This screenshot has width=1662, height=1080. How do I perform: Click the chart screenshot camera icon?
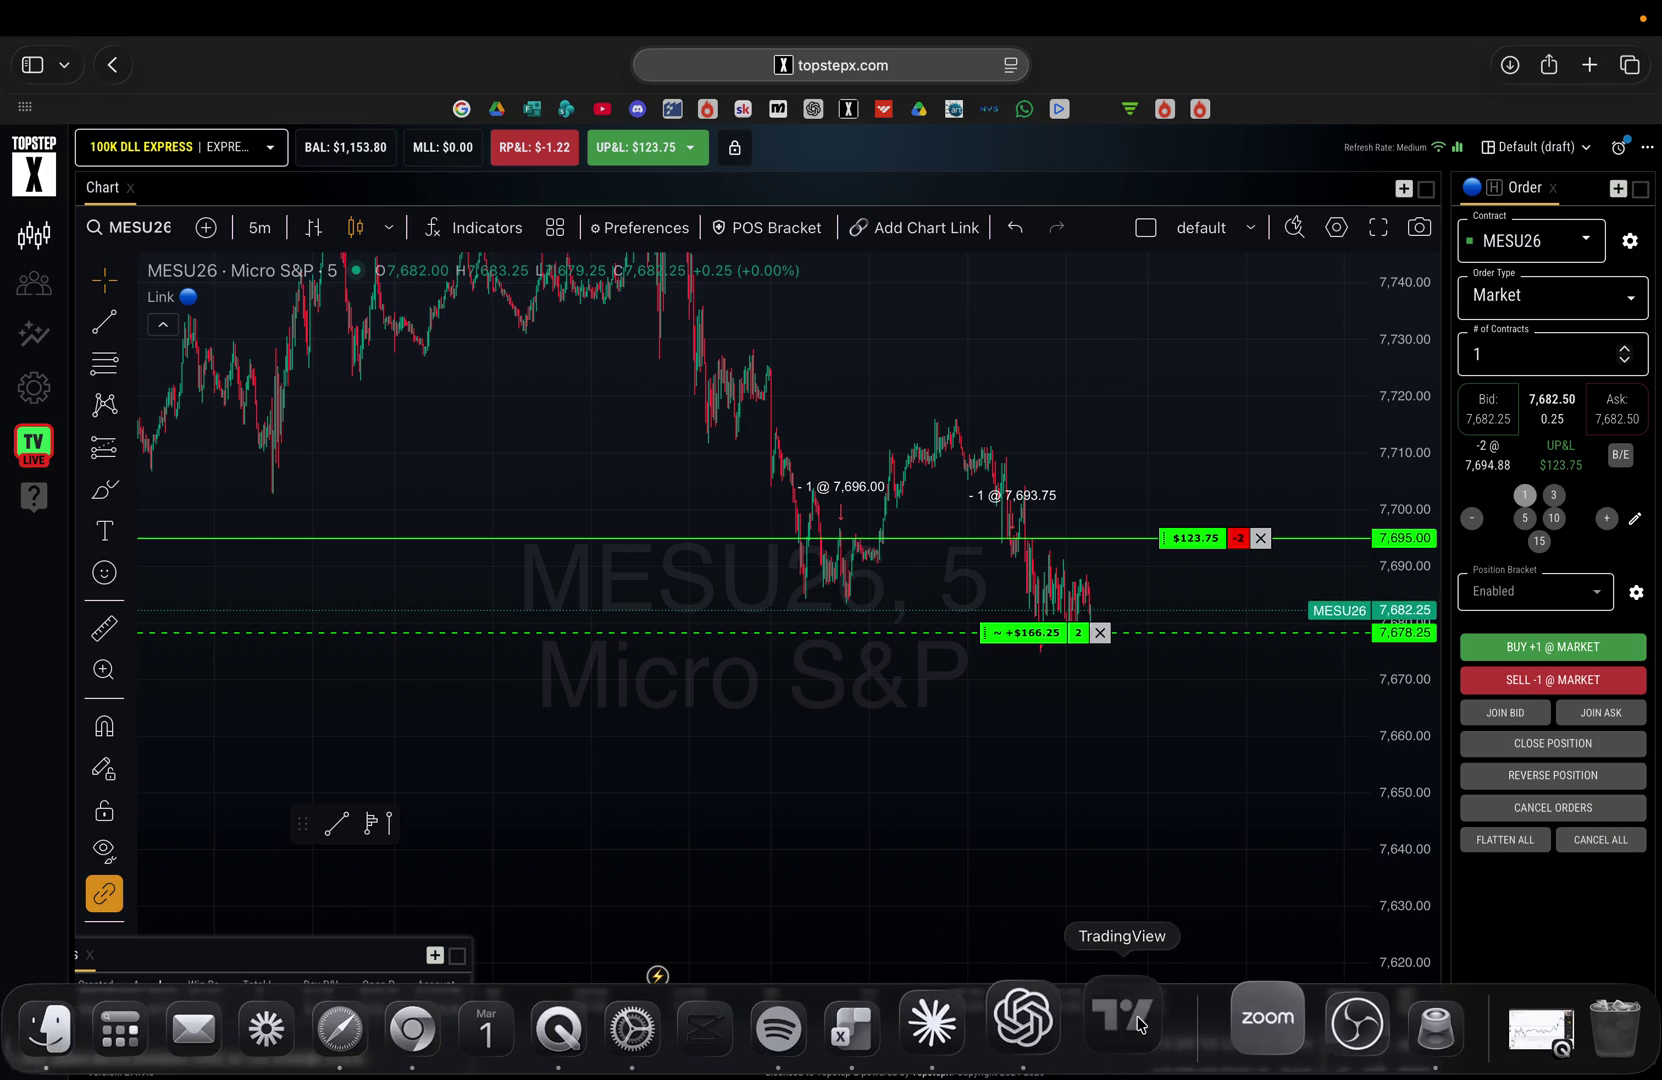(1419, 228)
